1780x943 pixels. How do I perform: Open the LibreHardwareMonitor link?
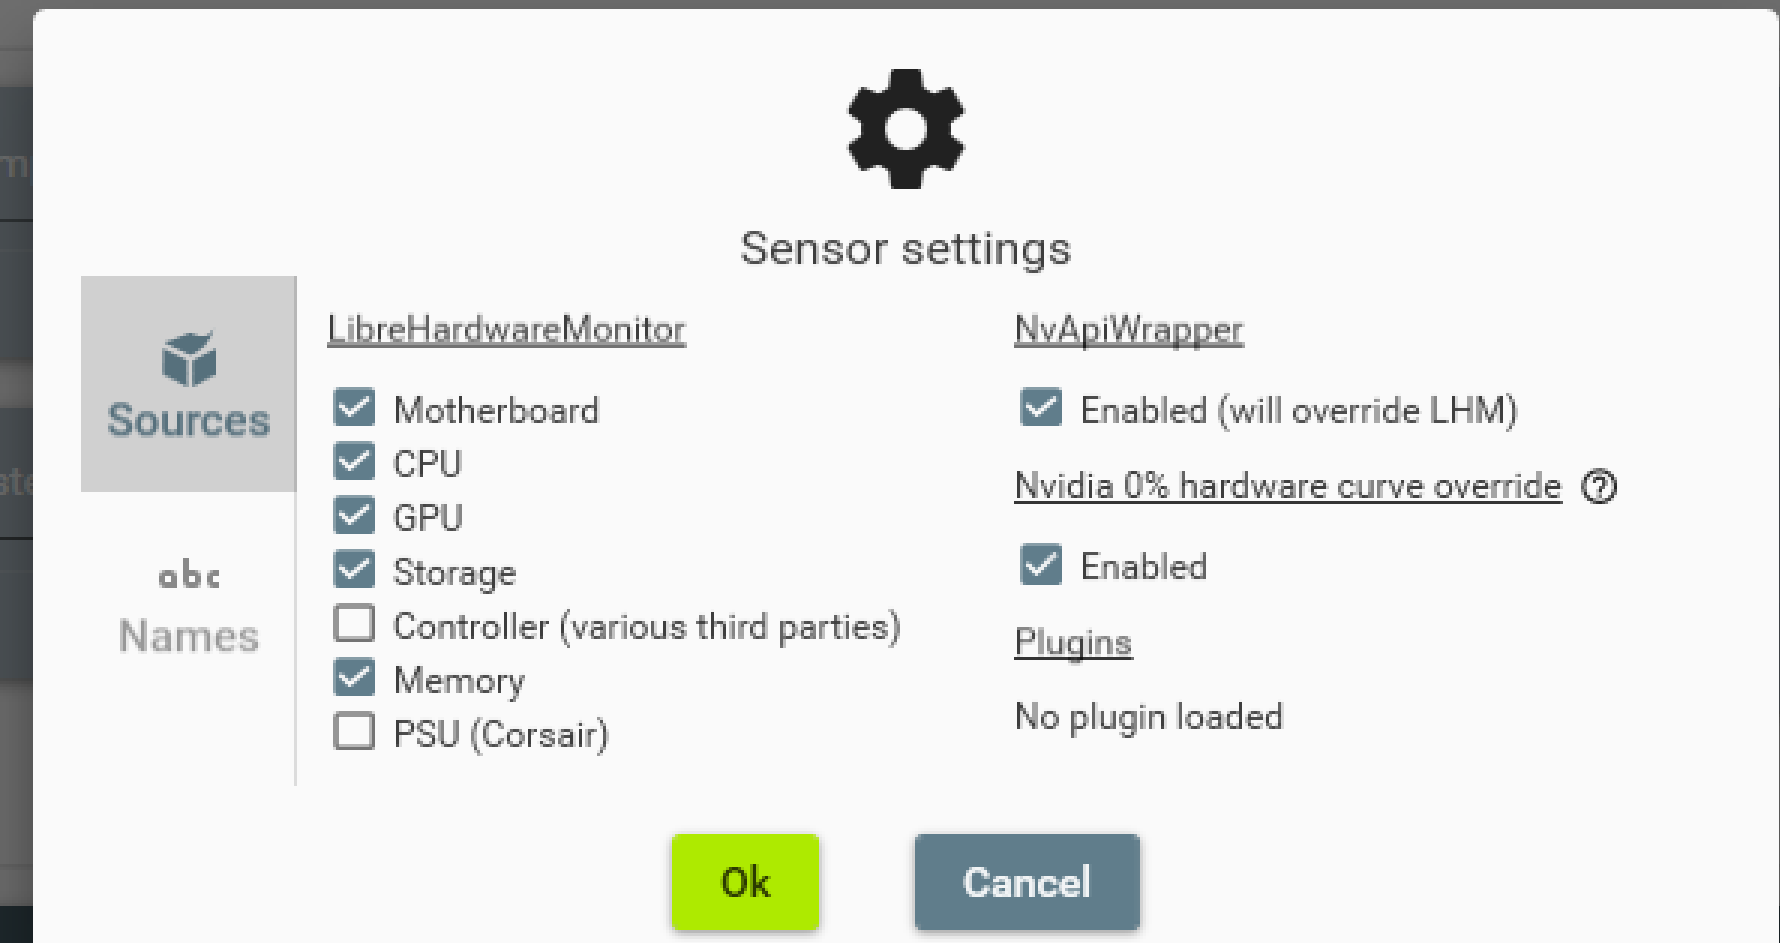coord(506,329)
